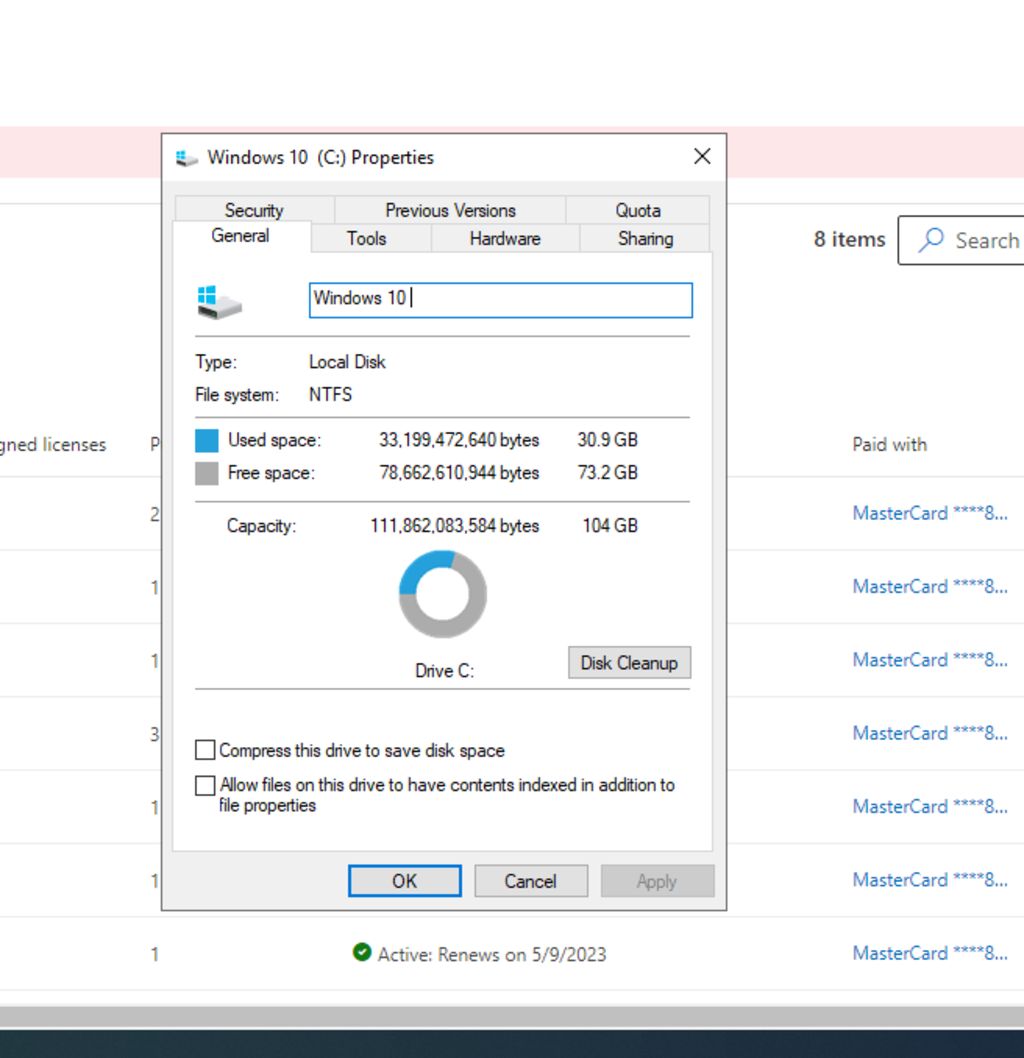Go to the Sharing tab

pyautogui.click(x=645, y=238)
